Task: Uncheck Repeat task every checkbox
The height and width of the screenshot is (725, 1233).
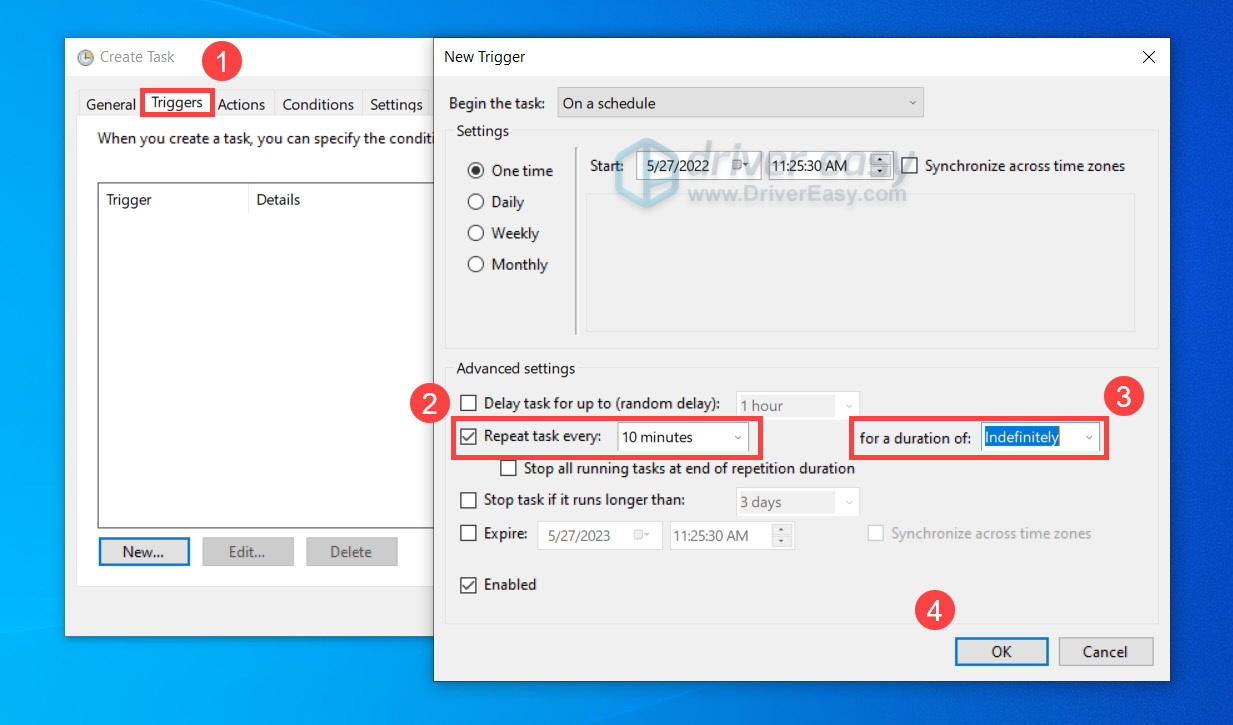Action: (468, 436)
